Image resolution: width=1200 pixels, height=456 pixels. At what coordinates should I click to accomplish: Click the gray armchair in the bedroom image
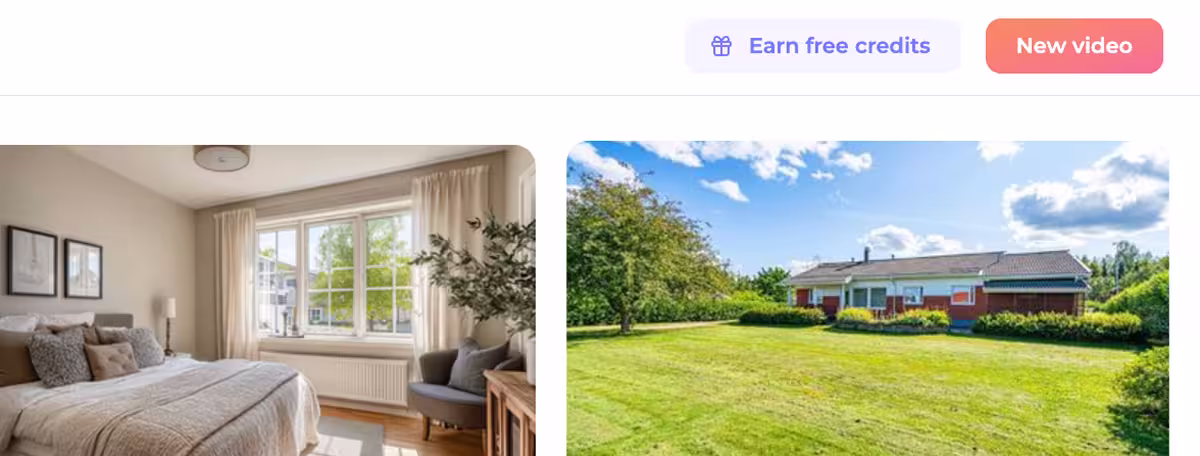[460, 387]
